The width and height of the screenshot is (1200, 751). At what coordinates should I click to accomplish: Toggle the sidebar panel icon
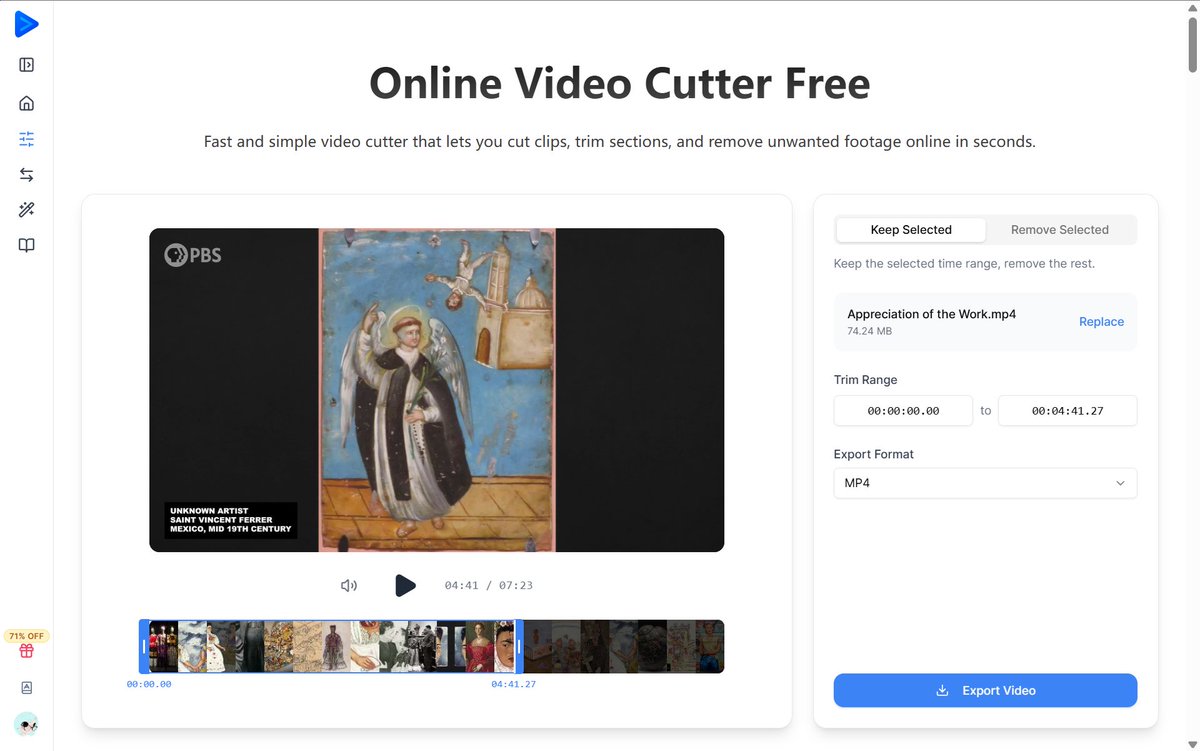click(27, 65)
